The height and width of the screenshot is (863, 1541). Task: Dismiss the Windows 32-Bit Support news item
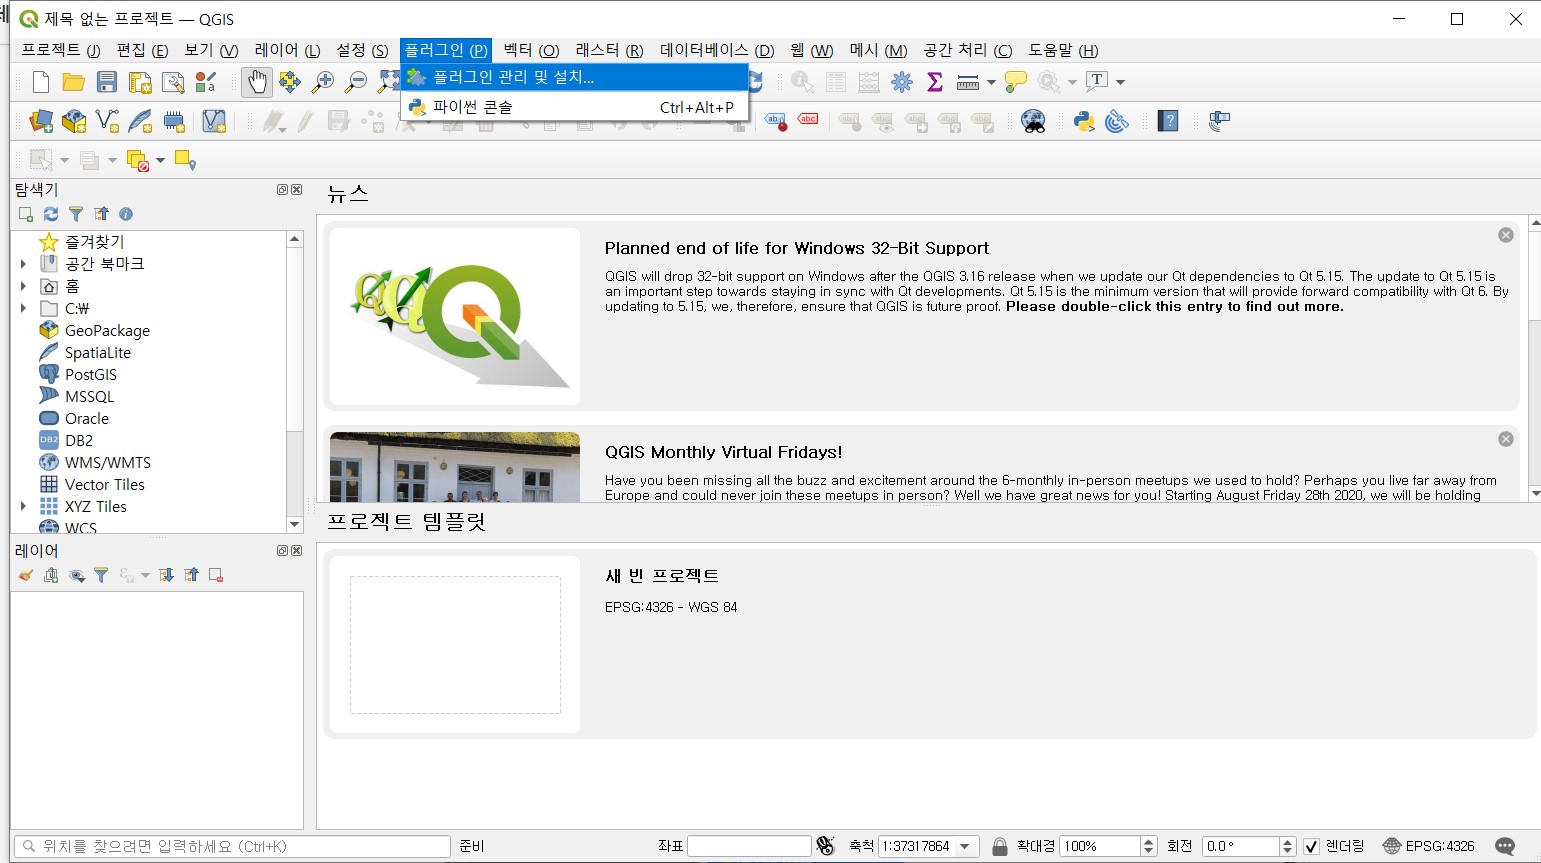[x=1506, y=235]
